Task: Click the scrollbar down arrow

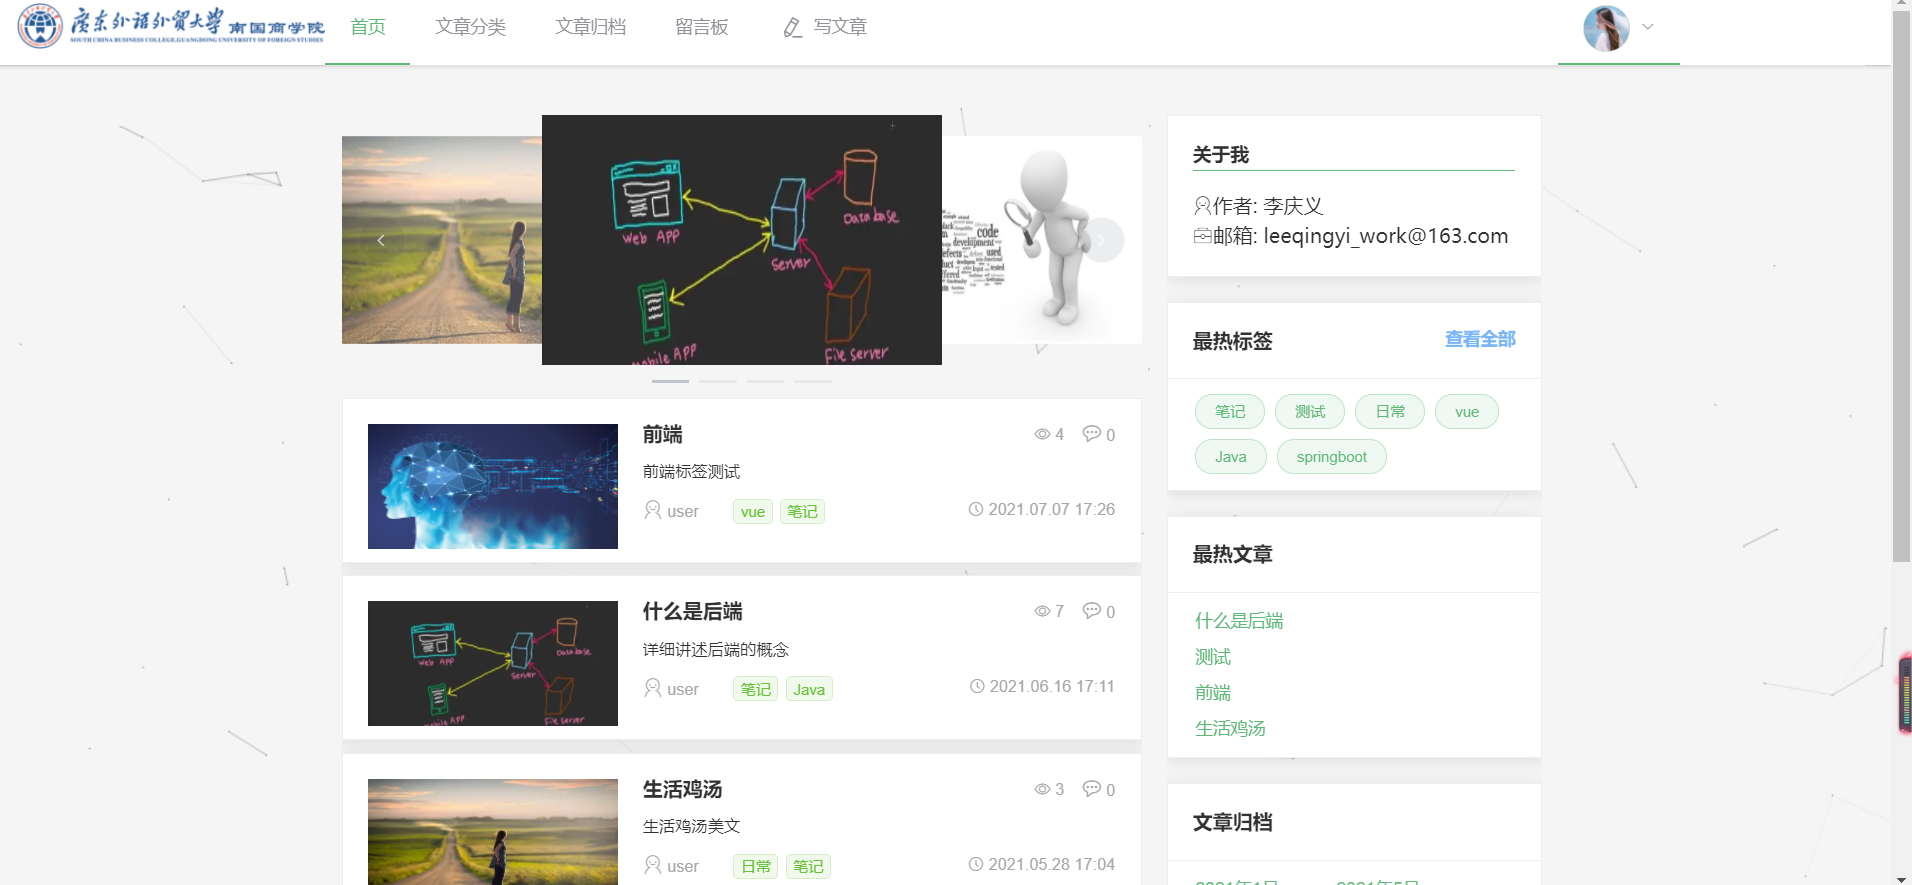Action: tap(1902, 878)
